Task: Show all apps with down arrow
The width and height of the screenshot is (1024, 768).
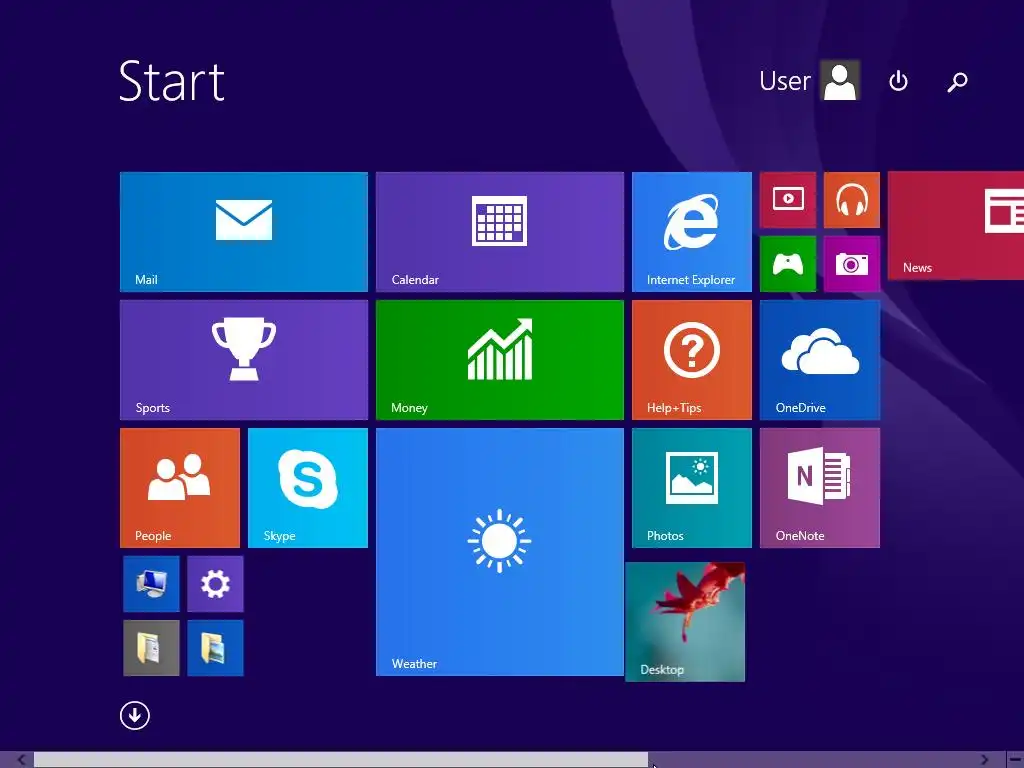Action: pos(135,715)
